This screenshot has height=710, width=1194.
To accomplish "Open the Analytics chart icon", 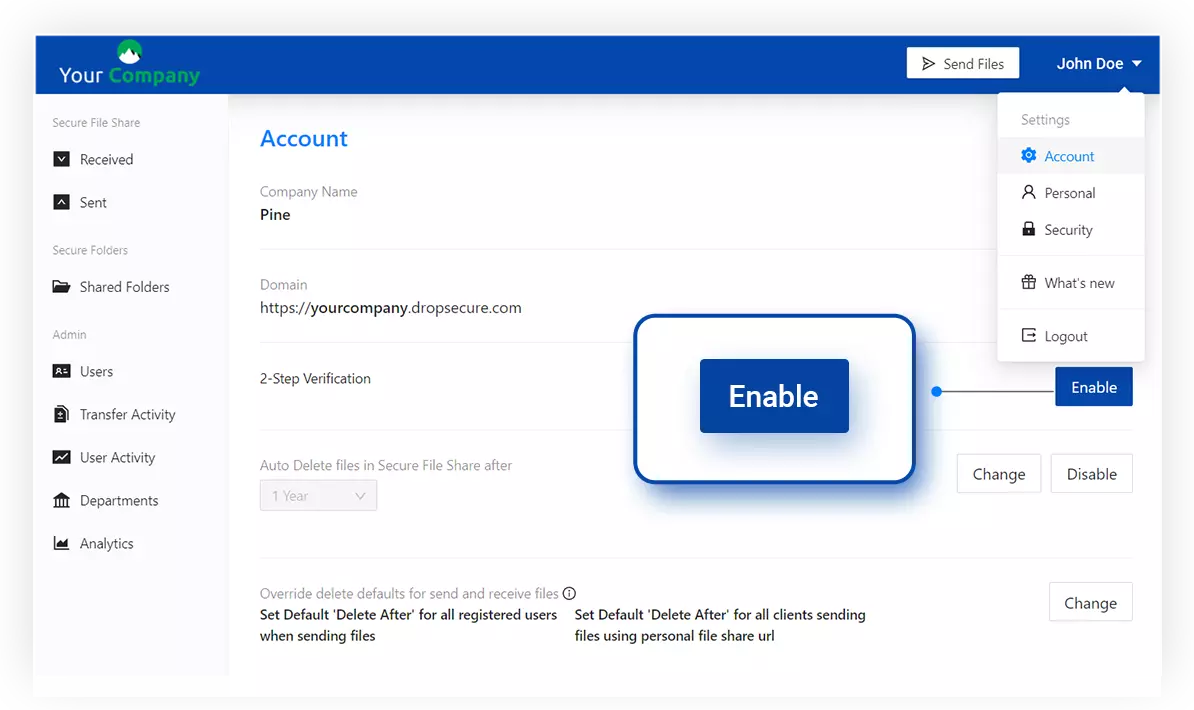I will [61, 543].
